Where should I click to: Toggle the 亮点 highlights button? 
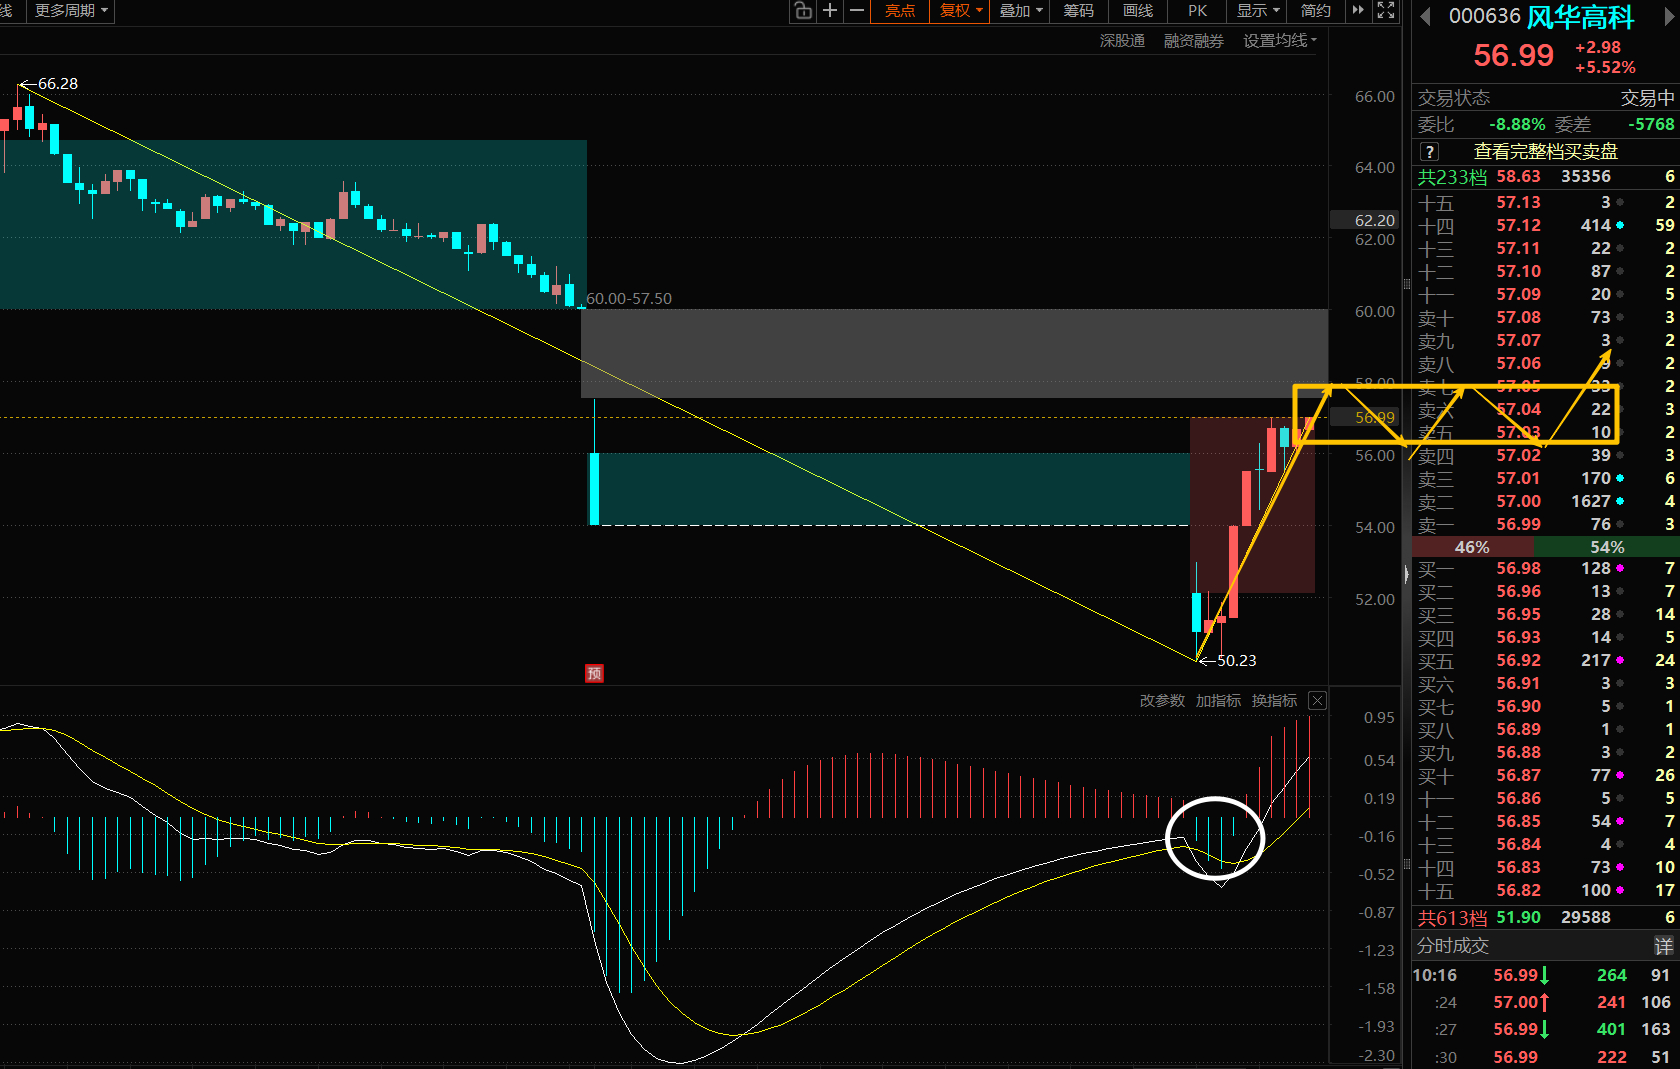coord(900,11)
